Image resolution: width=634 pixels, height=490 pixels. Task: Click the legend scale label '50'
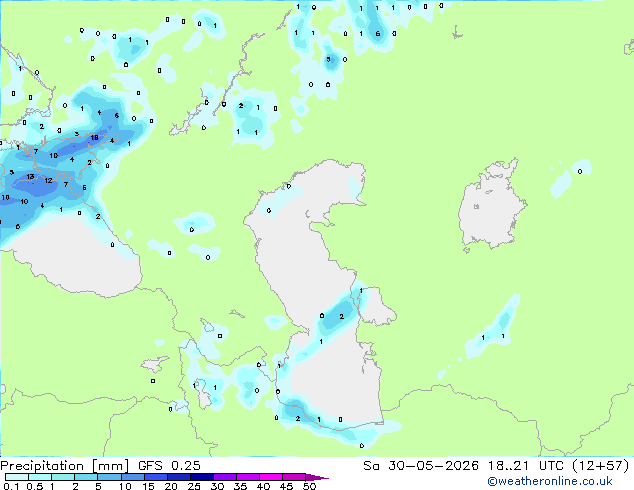coord(309,486)
